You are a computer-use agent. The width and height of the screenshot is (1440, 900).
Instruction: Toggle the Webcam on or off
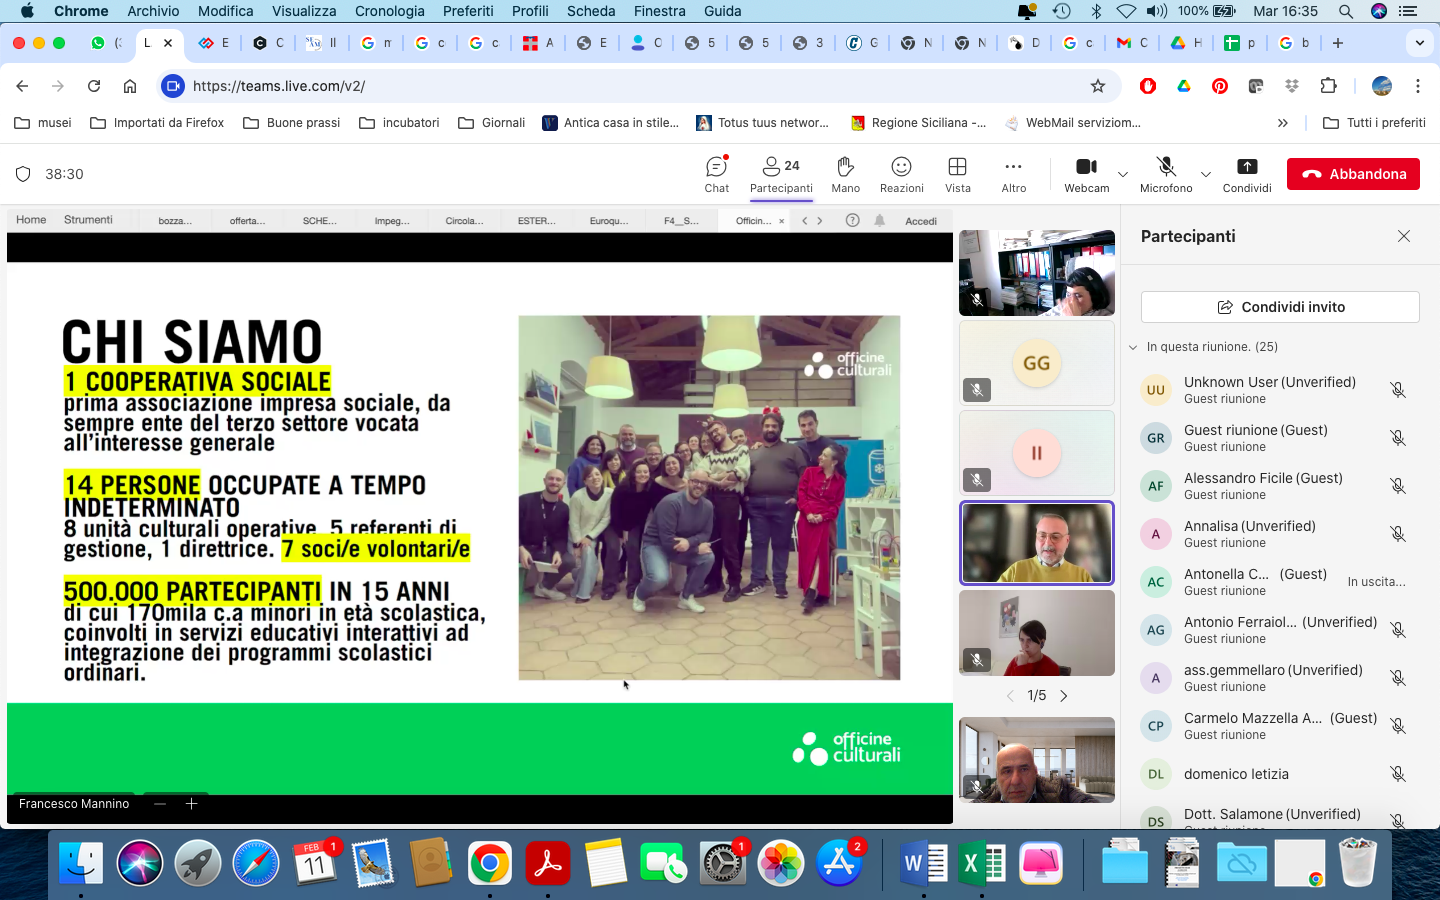click(1086, 167)
